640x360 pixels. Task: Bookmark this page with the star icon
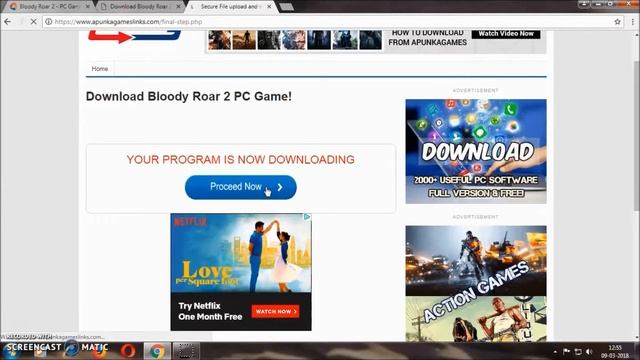617,22
